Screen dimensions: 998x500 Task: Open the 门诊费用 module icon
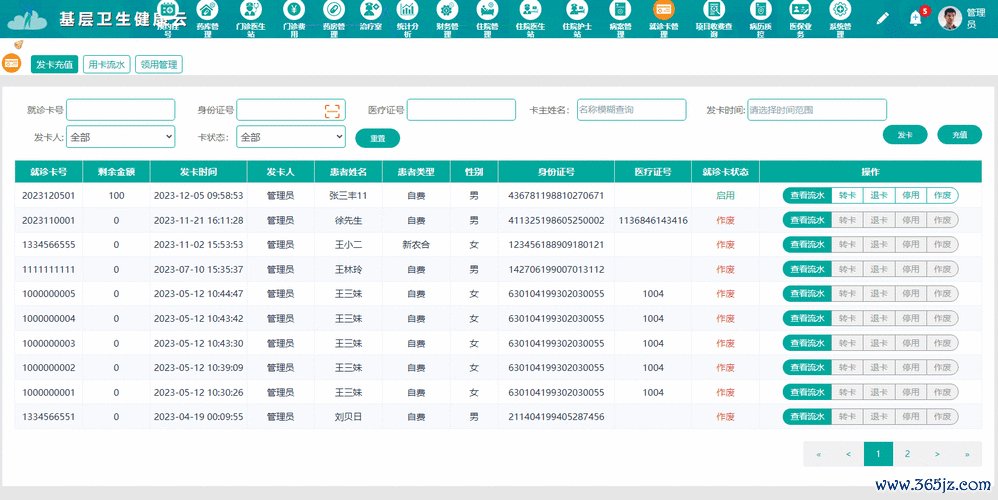coord(294,10)
